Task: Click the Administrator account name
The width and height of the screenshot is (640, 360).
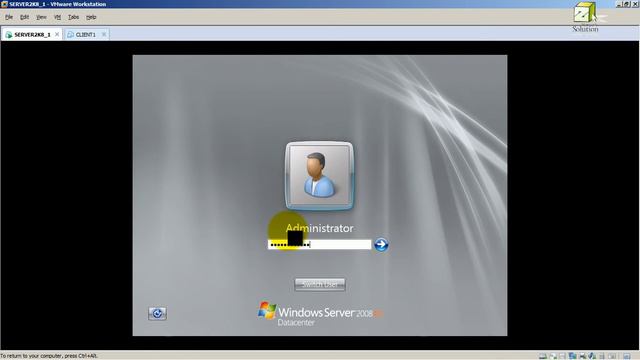Action: 320,228
